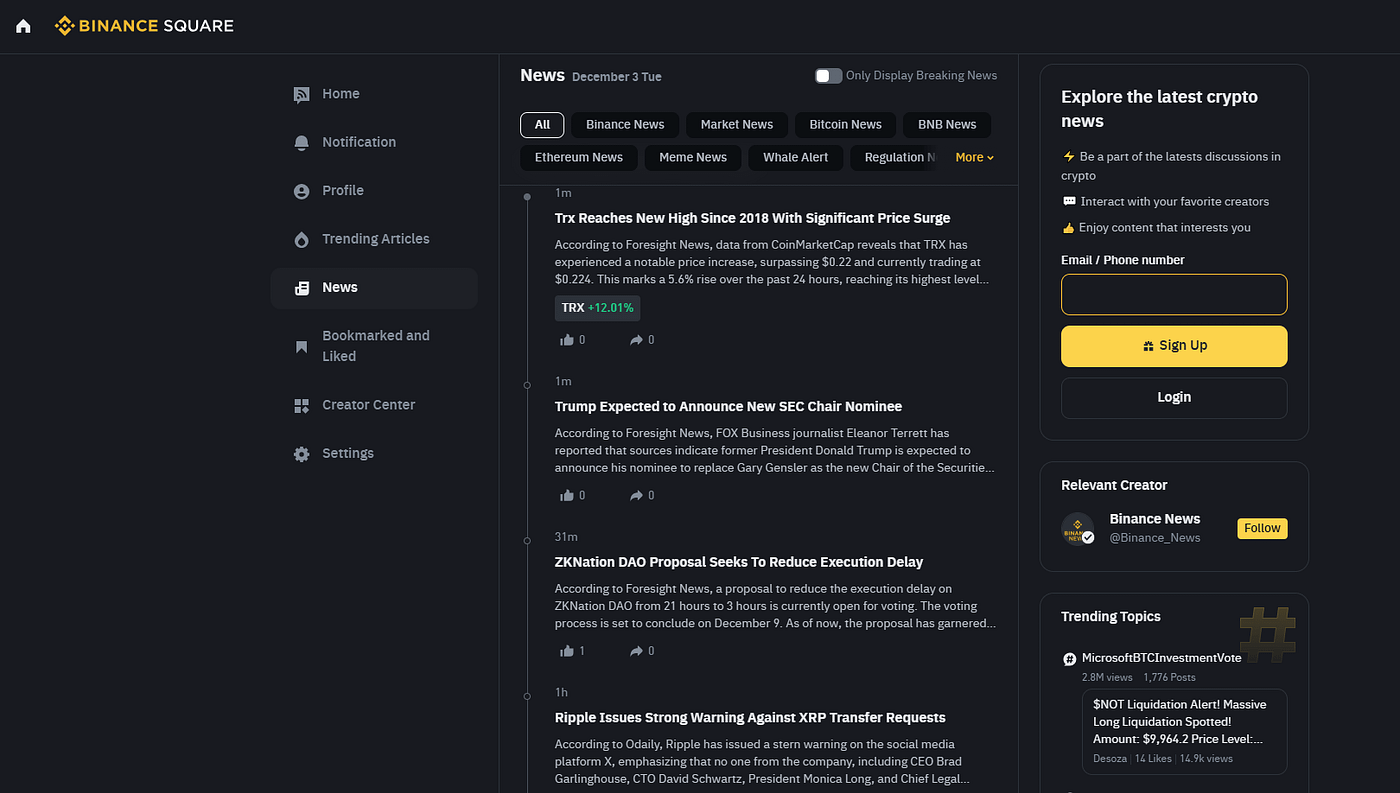Click the Trending Articles flame icon
Screen dimensions: 1400x793
coord(301,239)
